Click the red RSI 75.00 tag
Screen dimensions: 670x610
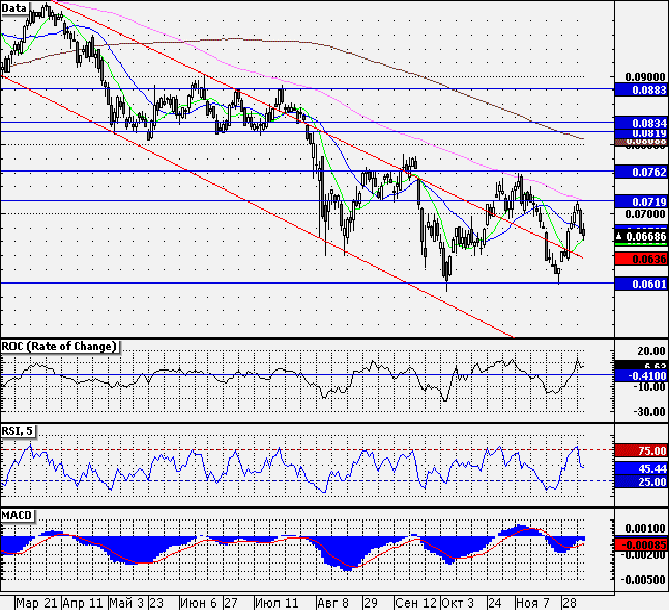[641, 451]
